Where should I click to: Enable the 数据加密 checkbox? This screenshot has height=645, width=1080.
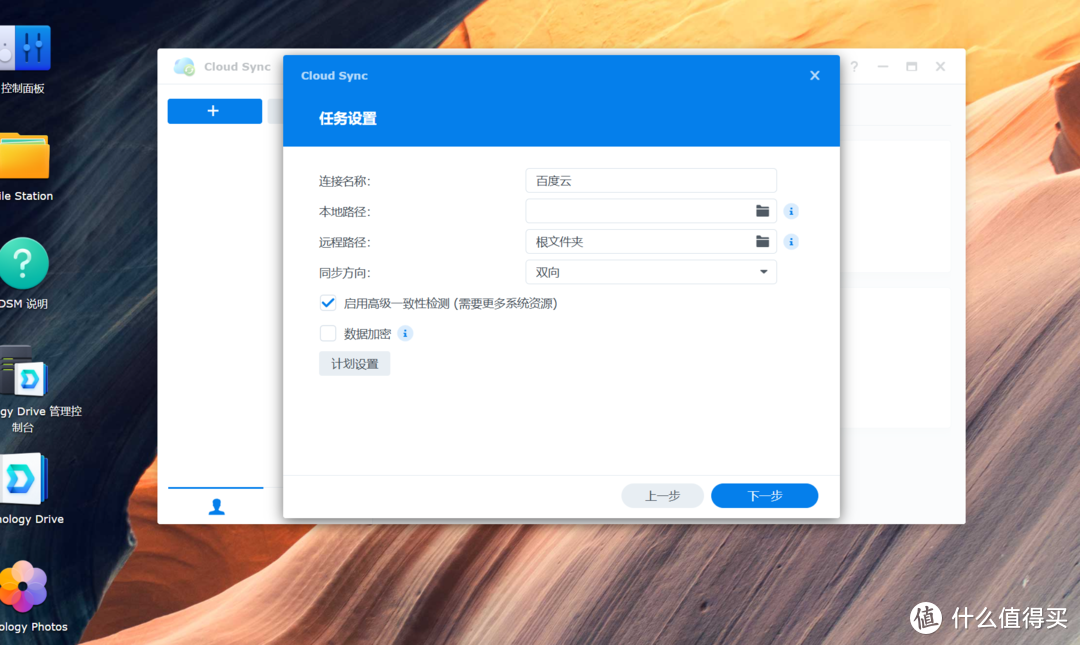[328, 333]
